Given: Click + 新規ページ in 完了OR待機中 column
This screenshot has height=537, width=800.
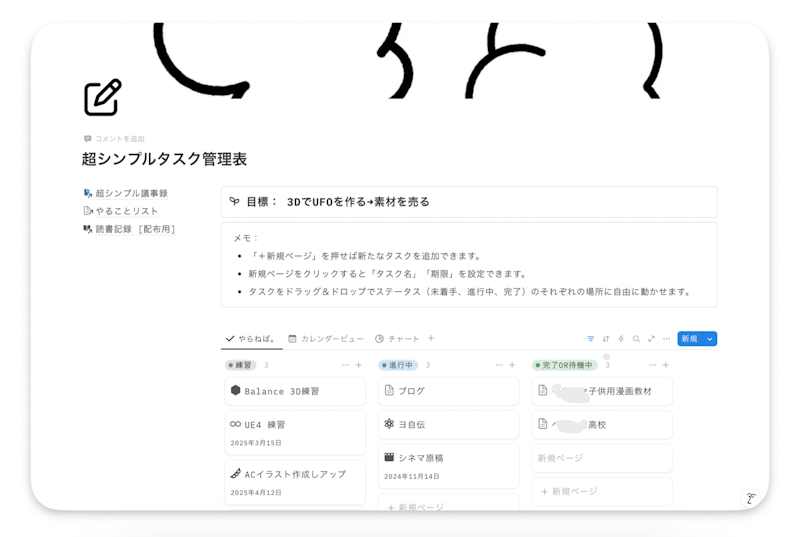Looking at the screenshot, I should click(602, 492).
